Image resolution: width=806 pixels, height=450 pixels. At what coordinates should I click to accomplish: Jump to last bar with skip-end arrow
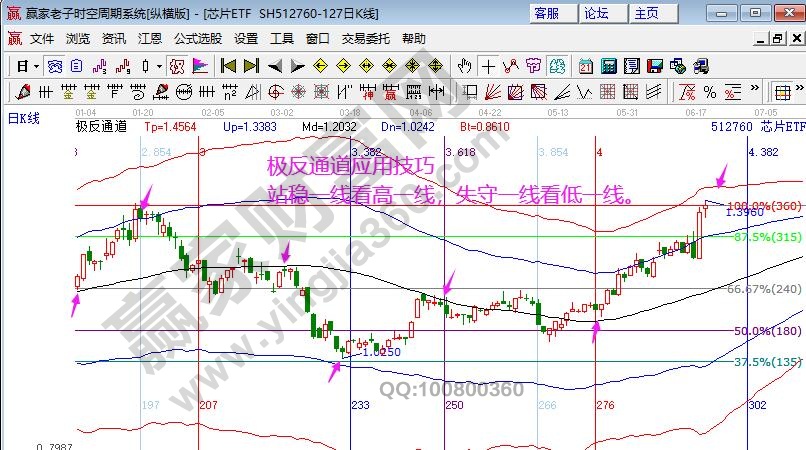pos(251,66)
